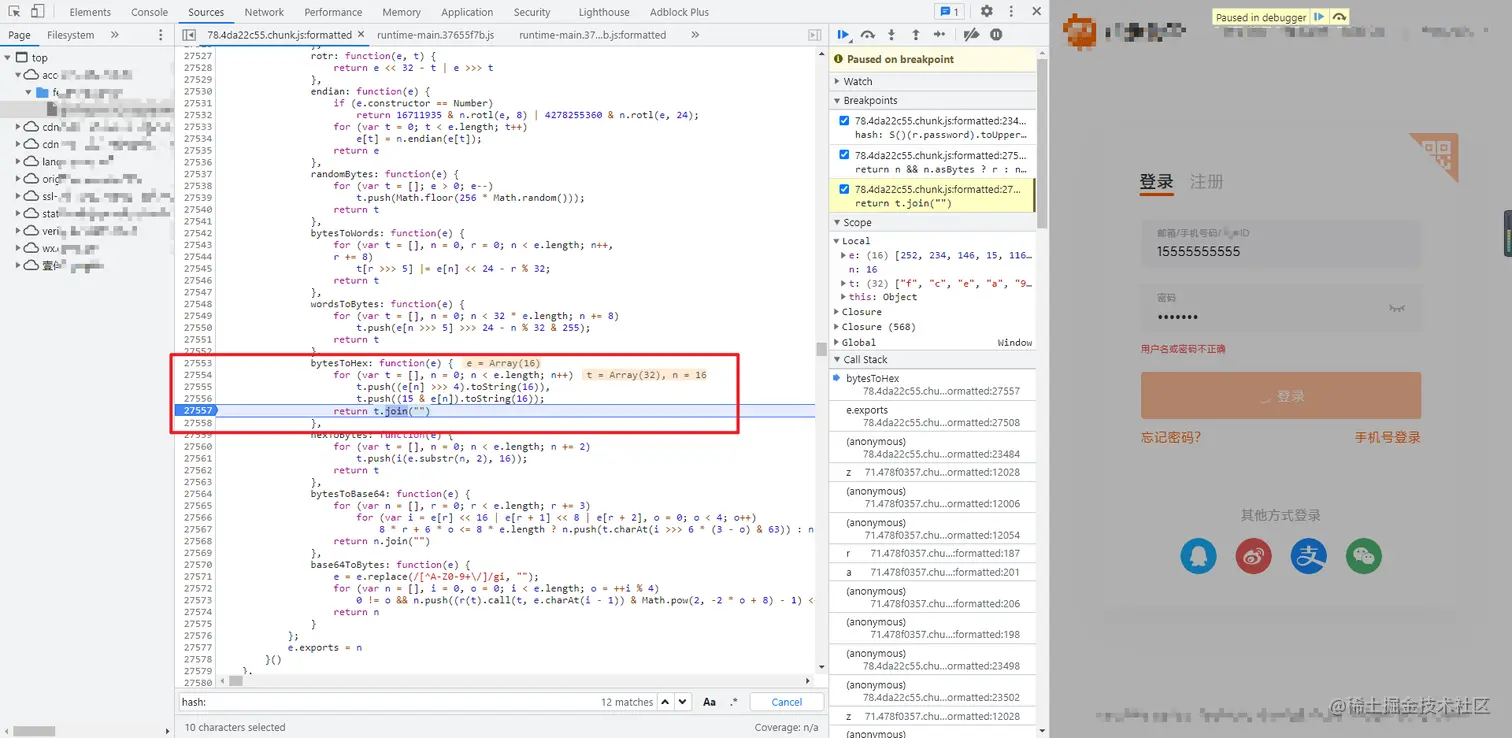
Task: Show more navigator tabs chevron
Action: (x=114, y=35)
